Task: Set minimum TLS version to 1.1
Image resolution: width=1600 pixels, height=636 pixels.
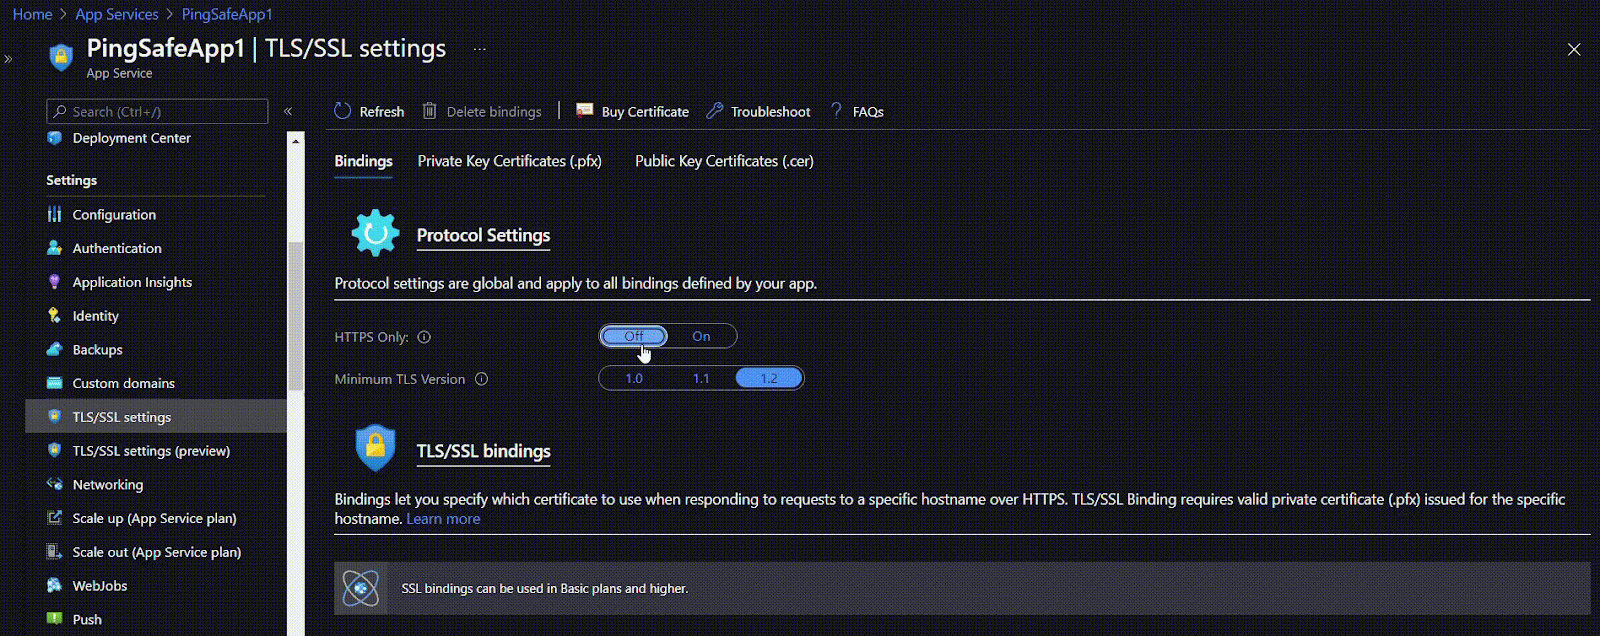Action: coord(701,378)
